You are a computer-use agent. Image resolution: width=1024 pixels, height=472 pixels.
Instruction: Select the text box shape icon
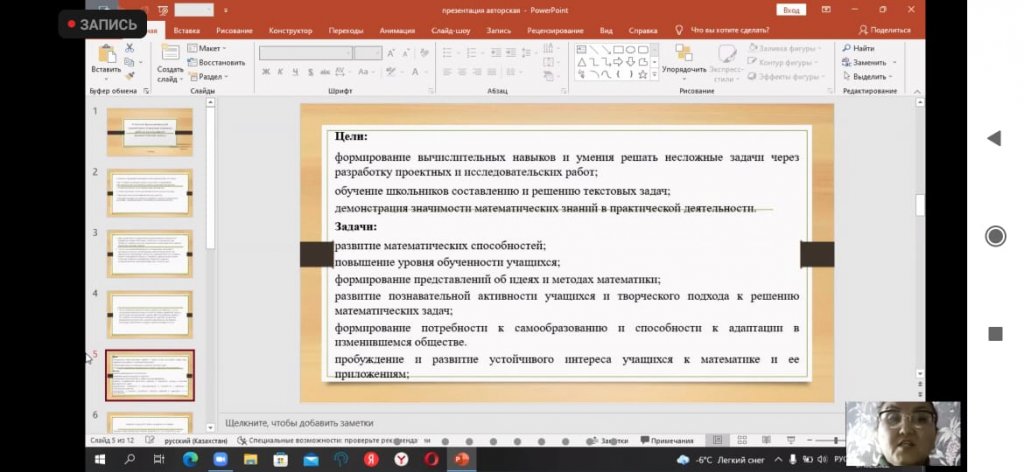point(581,50)
